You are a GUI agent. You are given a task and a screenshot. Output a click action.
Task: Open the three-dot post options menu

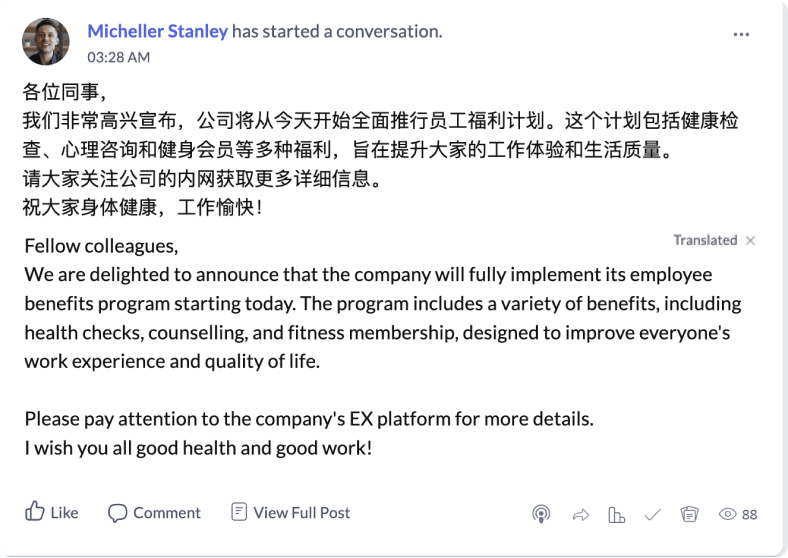click(741, 34)
